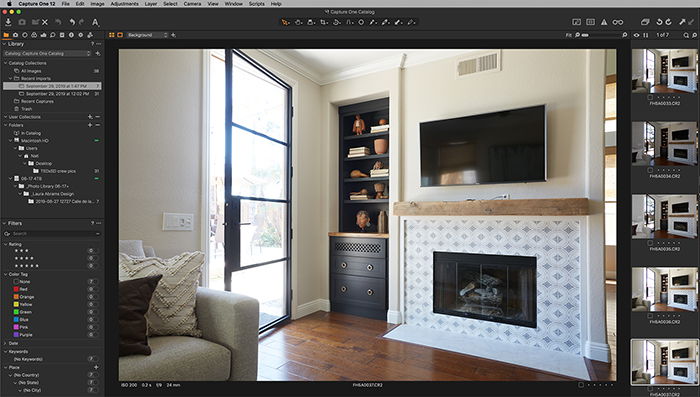Tick the checkbox under thumbnail FH6A0033.CR2
700x397 pixels.
pos(650,97)
